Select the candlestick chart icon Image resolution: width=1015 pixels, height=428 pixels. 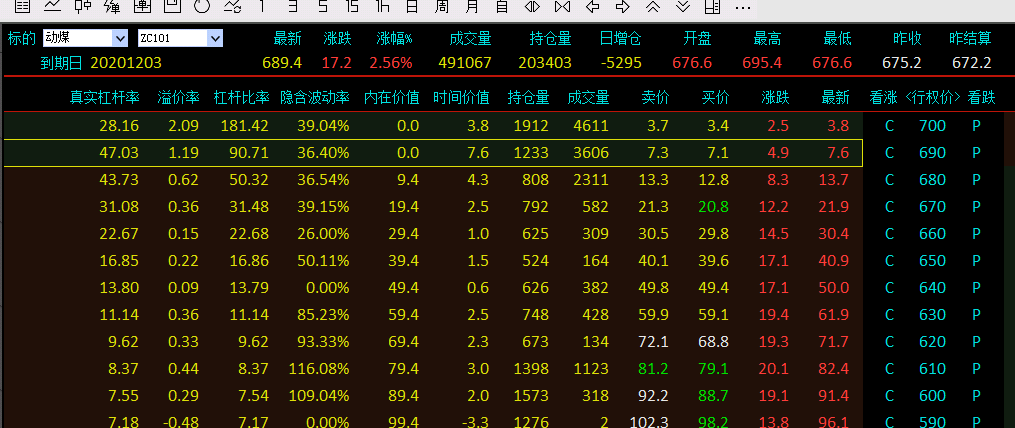[83, 6]
